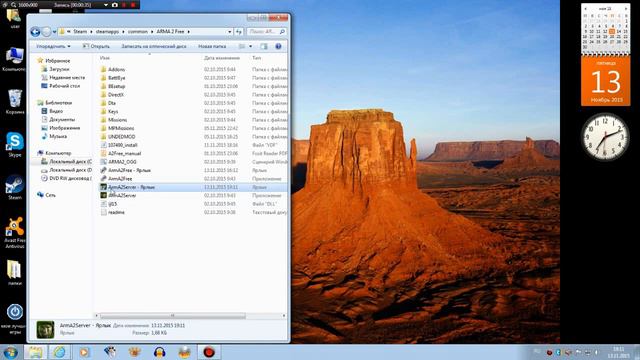Select the ARMA2_OGG script file
The height and width of the screenshot is (360, 640).
click(122, 162)
